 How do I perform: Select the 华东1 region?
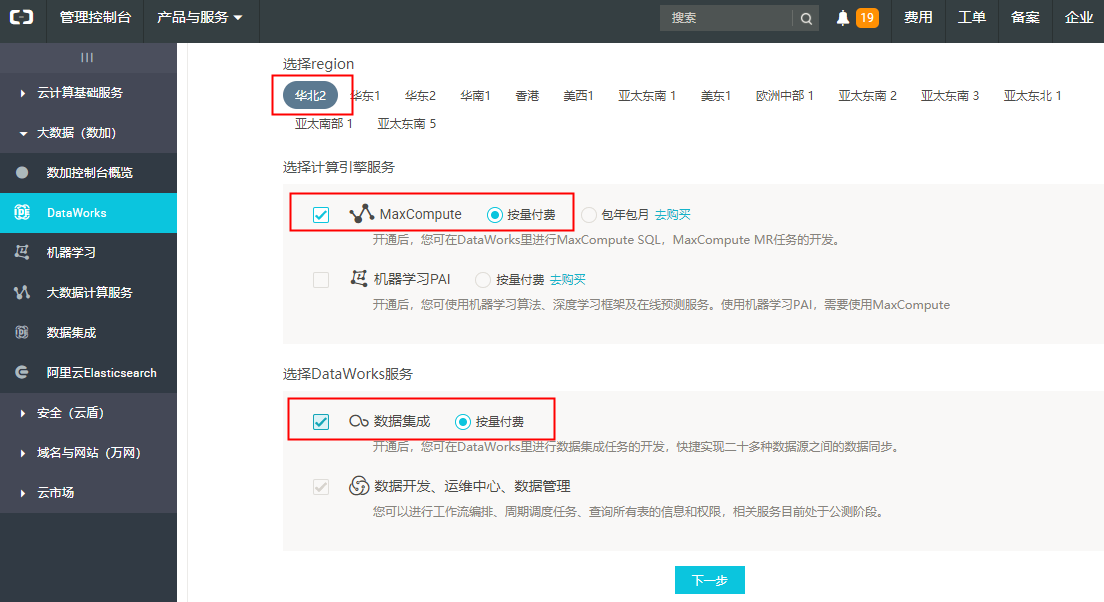click(x=365, y=96)
